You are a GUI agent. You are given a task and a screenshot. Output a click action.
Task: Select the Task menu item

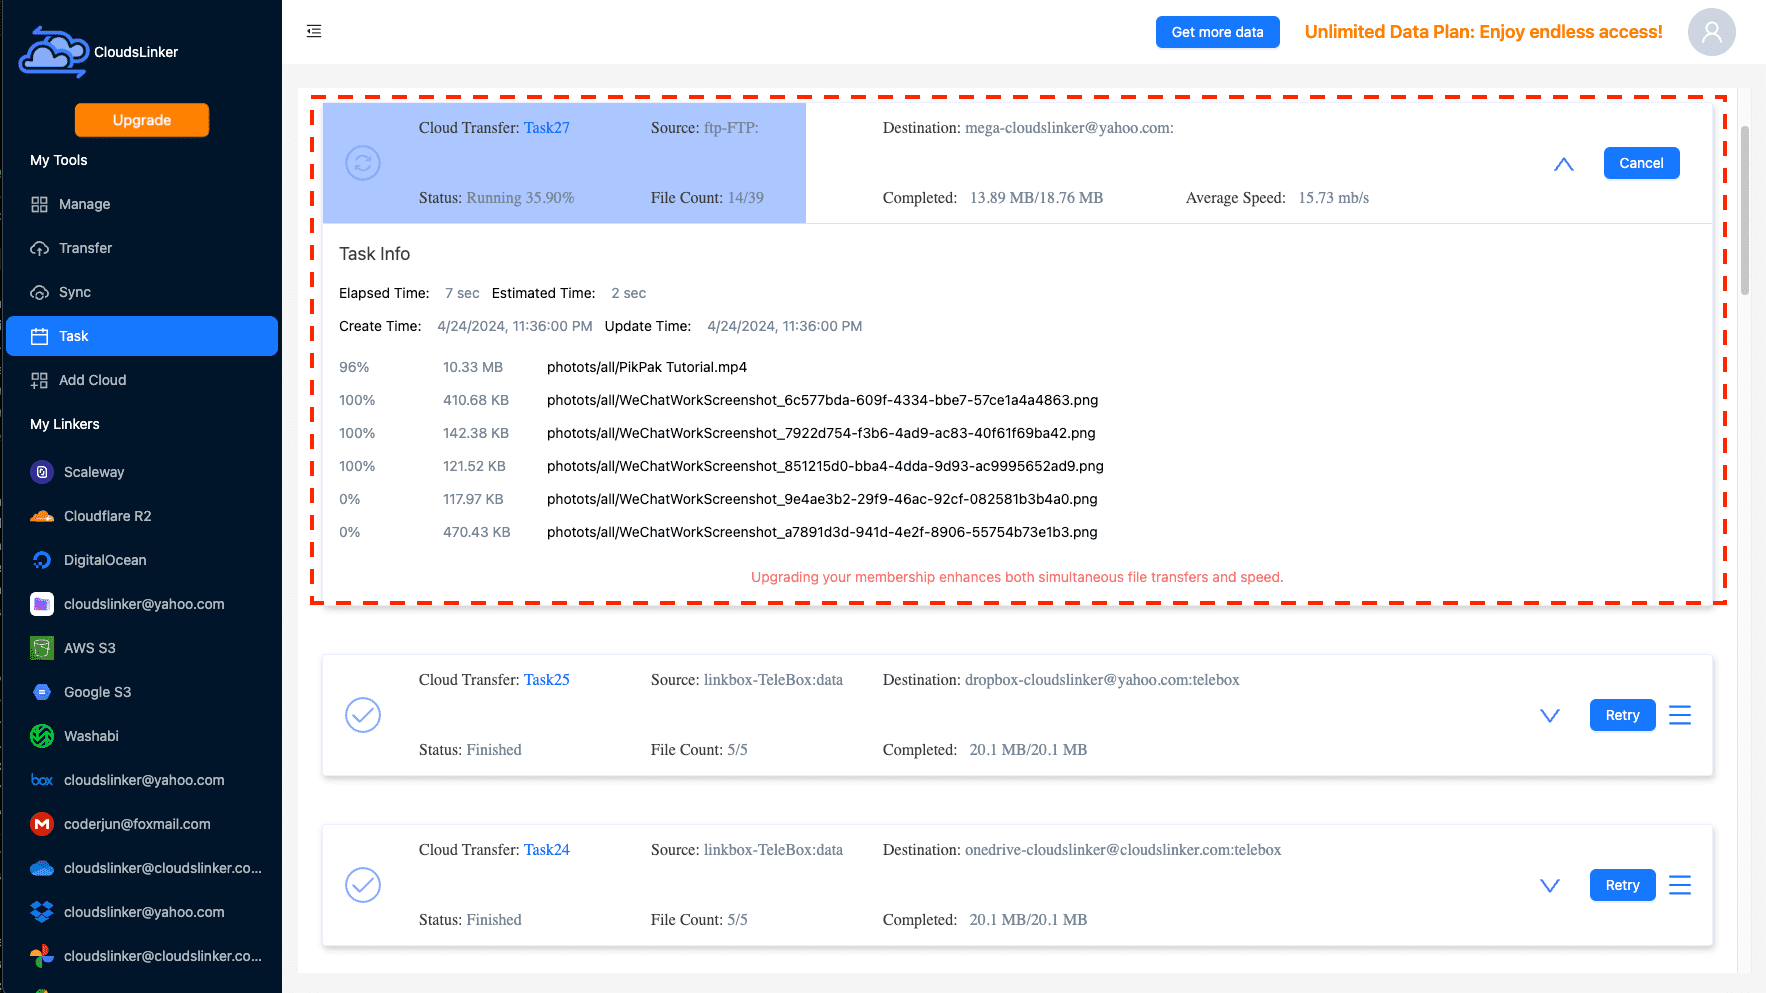(142, 336)
